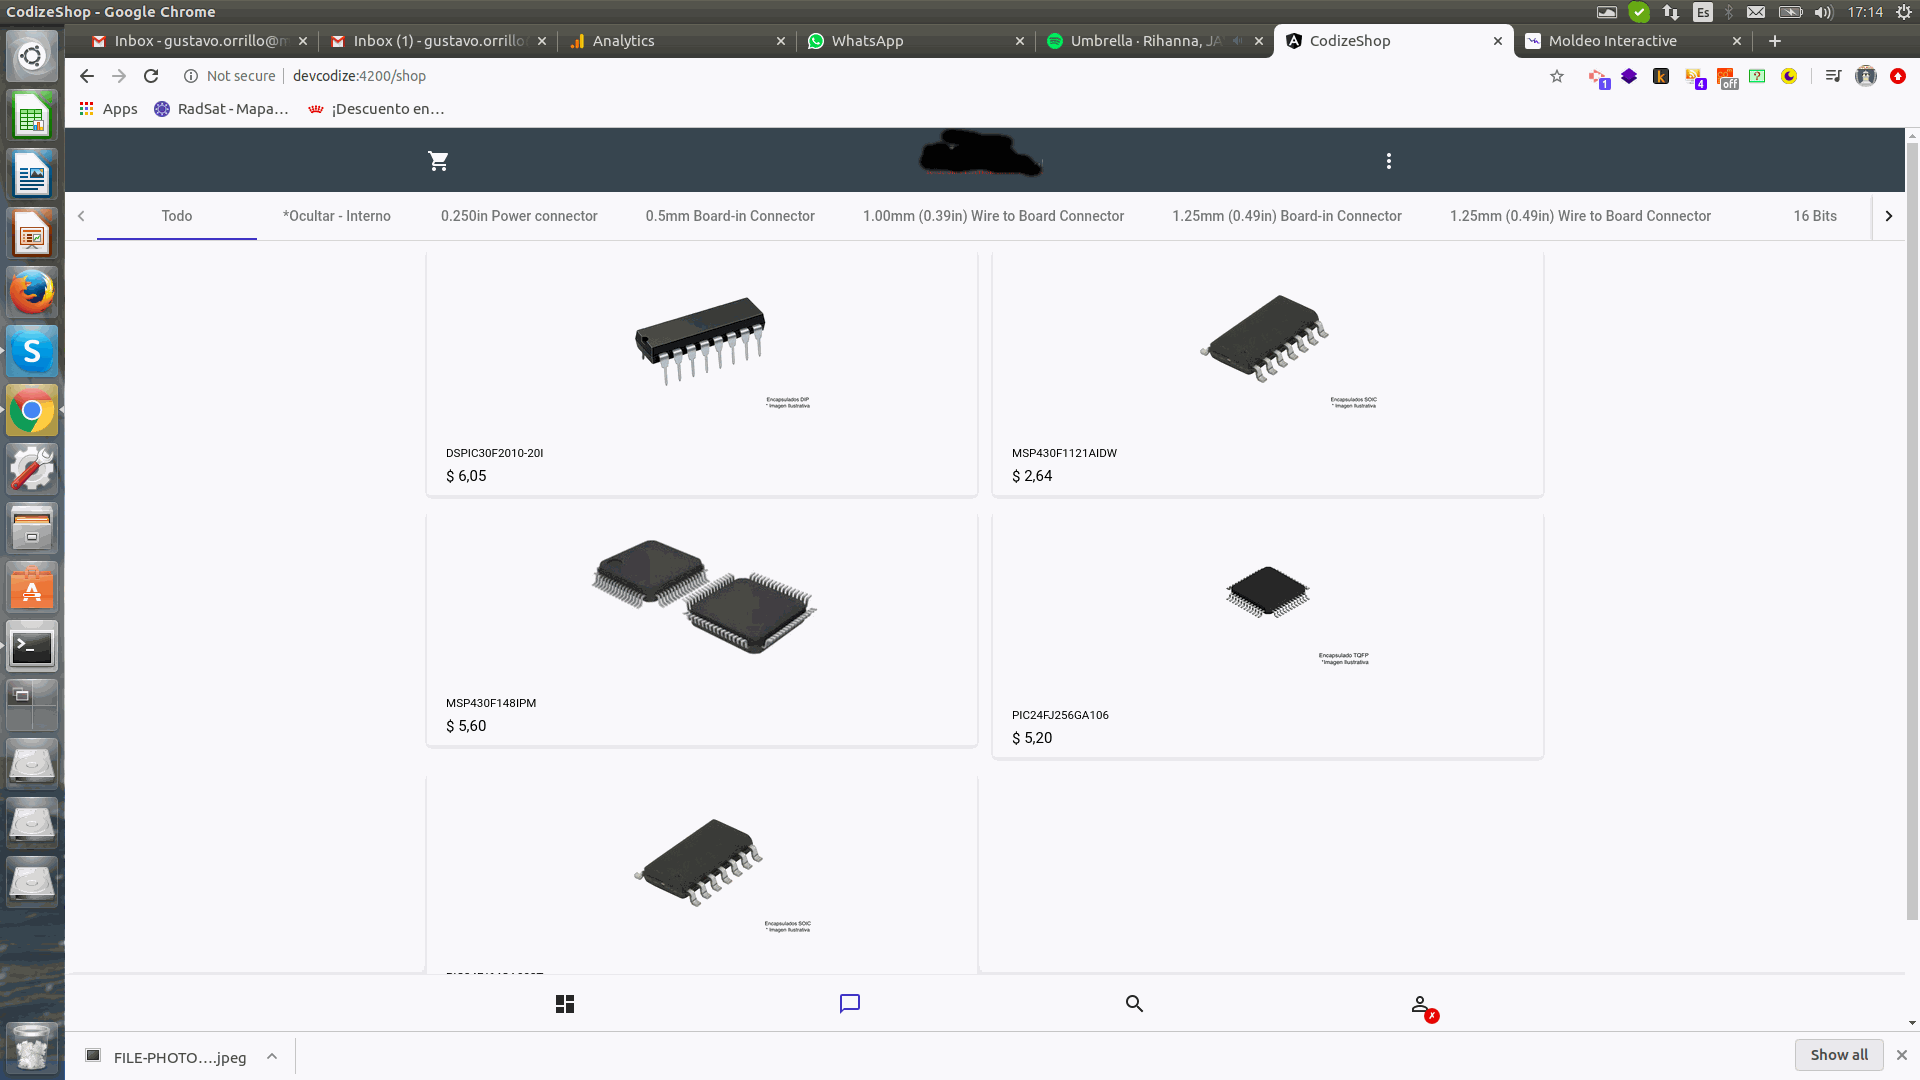Open the search icon in bottom navigation

(1134, 1004)
